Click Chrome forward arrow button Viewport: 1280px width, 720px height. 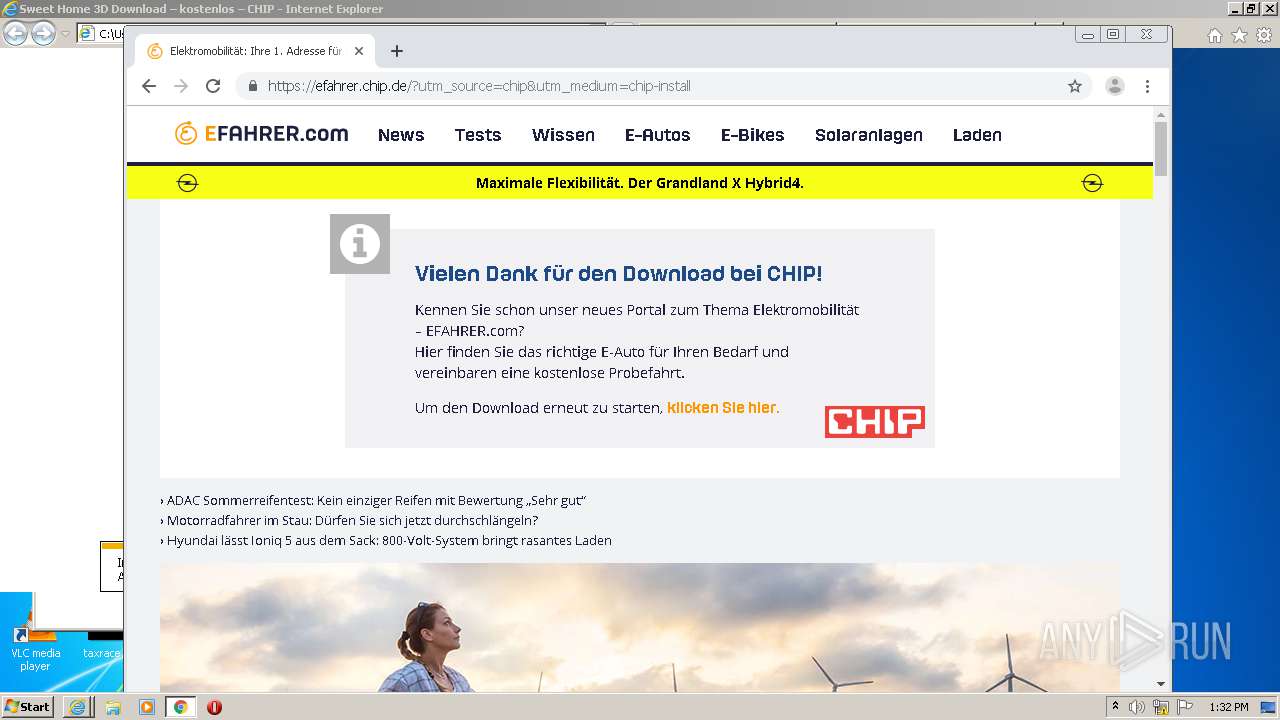point(181,86)
